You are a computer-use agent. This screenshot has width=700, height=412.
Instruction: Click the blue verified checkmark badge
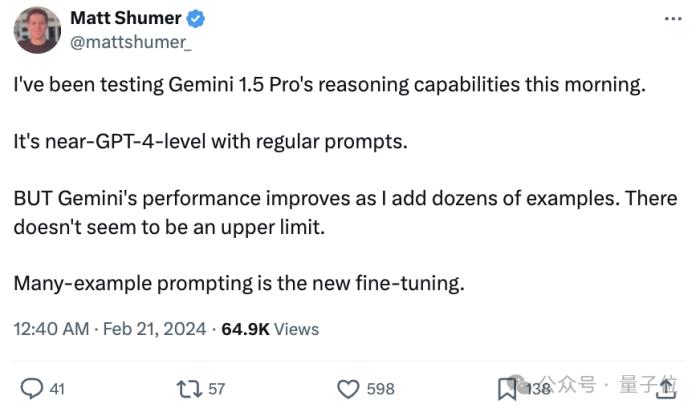point(196,19)
